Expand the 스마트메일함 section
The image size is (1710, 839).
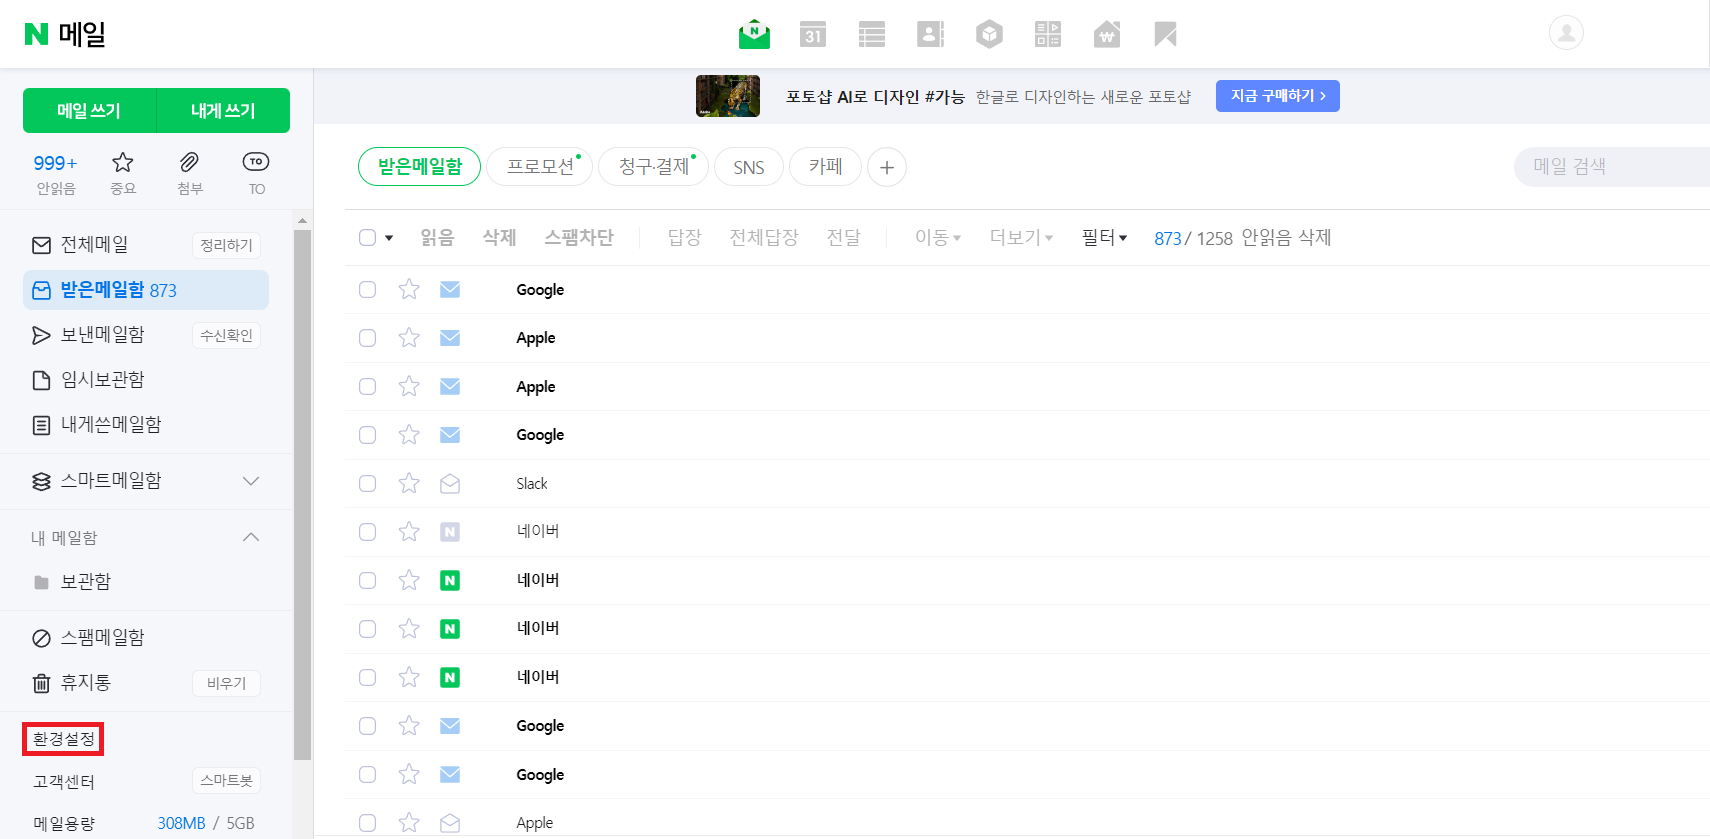[x=251, y=481]
